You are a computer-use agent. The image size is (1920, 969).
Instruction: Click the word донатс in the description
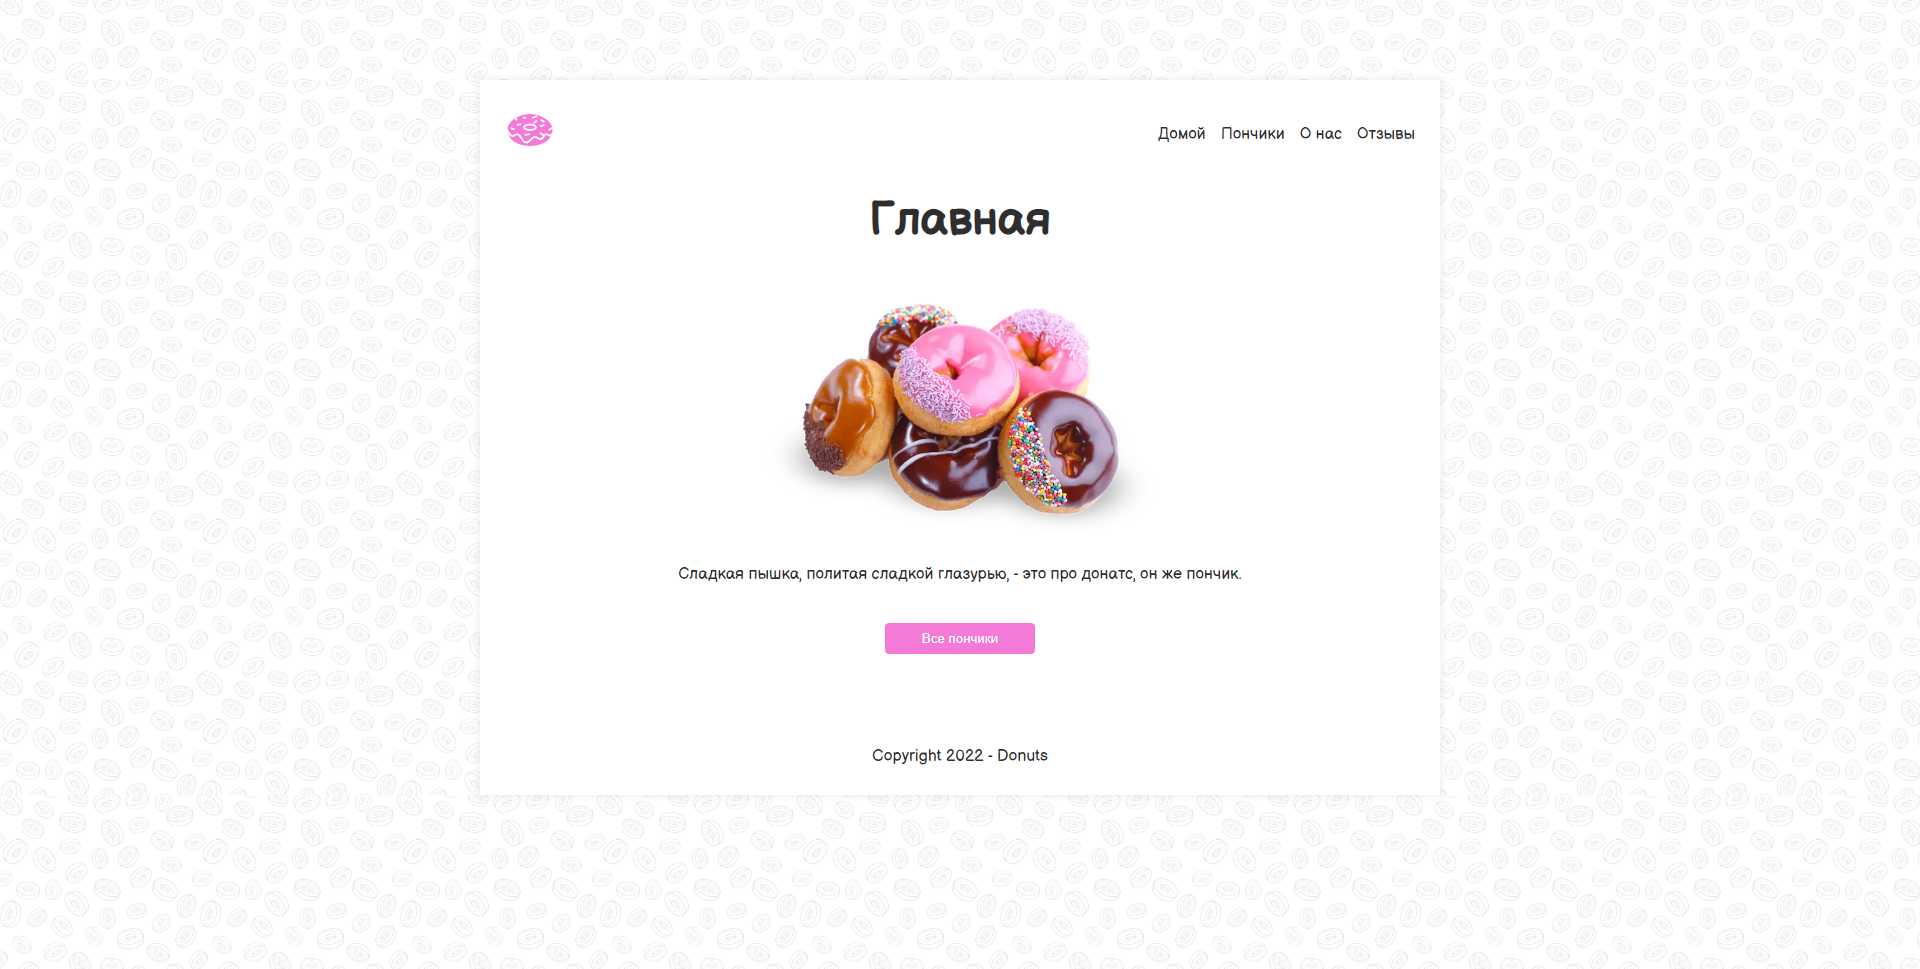pyautogui.click(x=1107, y=573)
